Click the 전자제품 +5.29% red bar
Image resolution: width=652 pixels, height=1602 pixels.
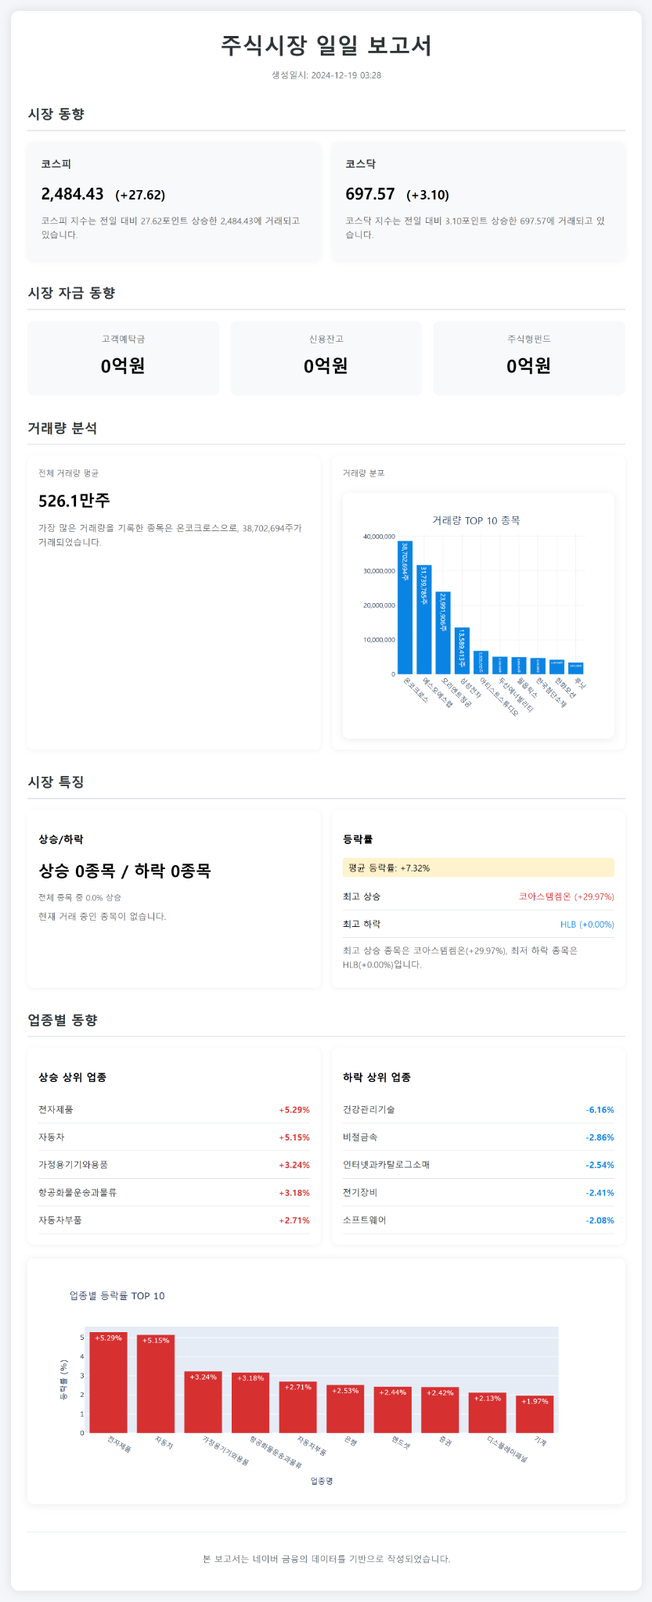[x=109, y=1382]
